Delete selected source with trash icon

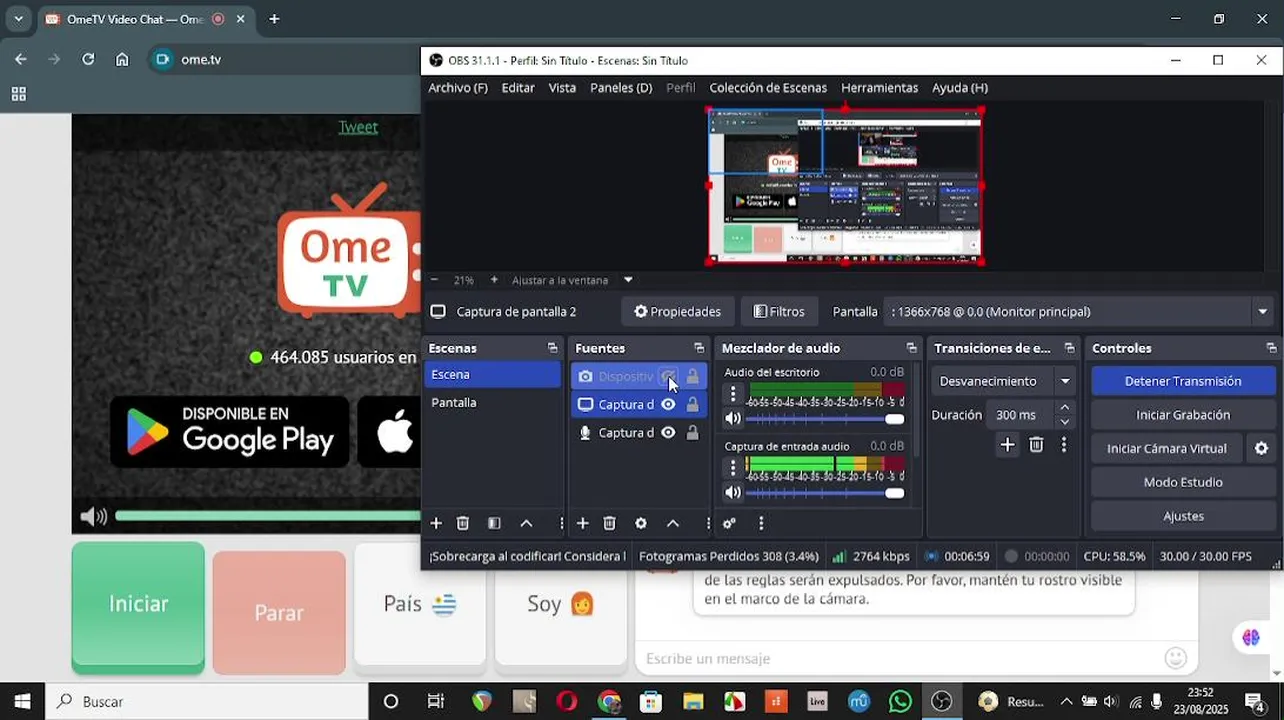(x=610, y=523)
